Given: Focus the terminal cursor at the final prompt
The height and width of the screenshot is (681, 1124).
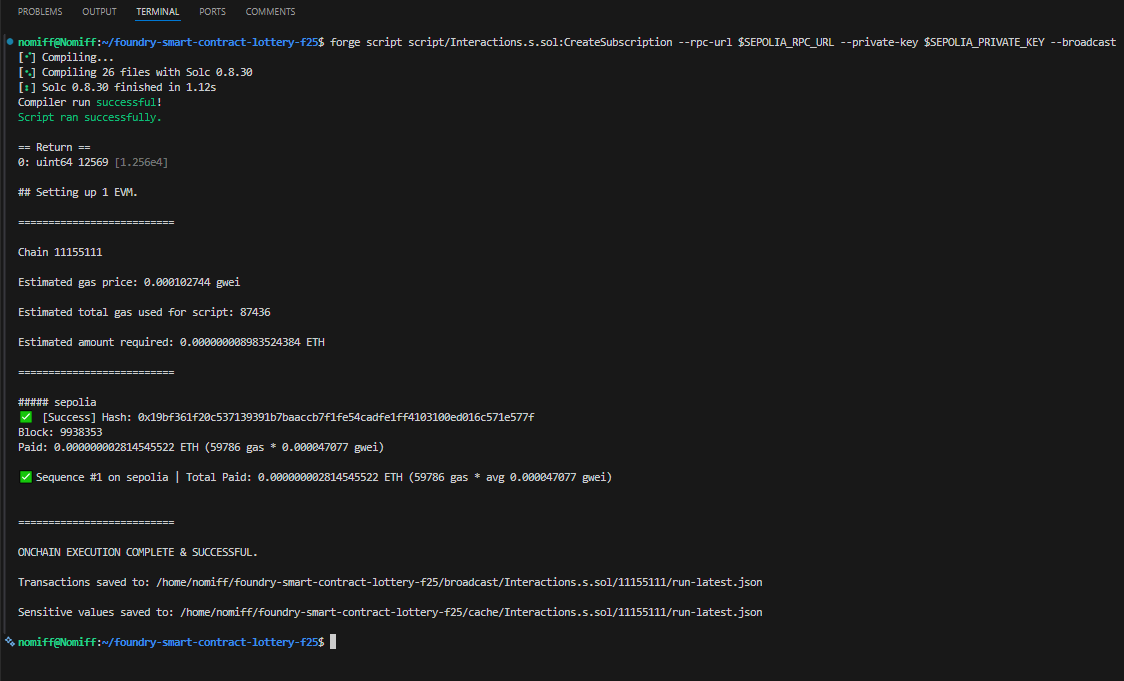Looking at the screenshot, I should pos(333,642).
